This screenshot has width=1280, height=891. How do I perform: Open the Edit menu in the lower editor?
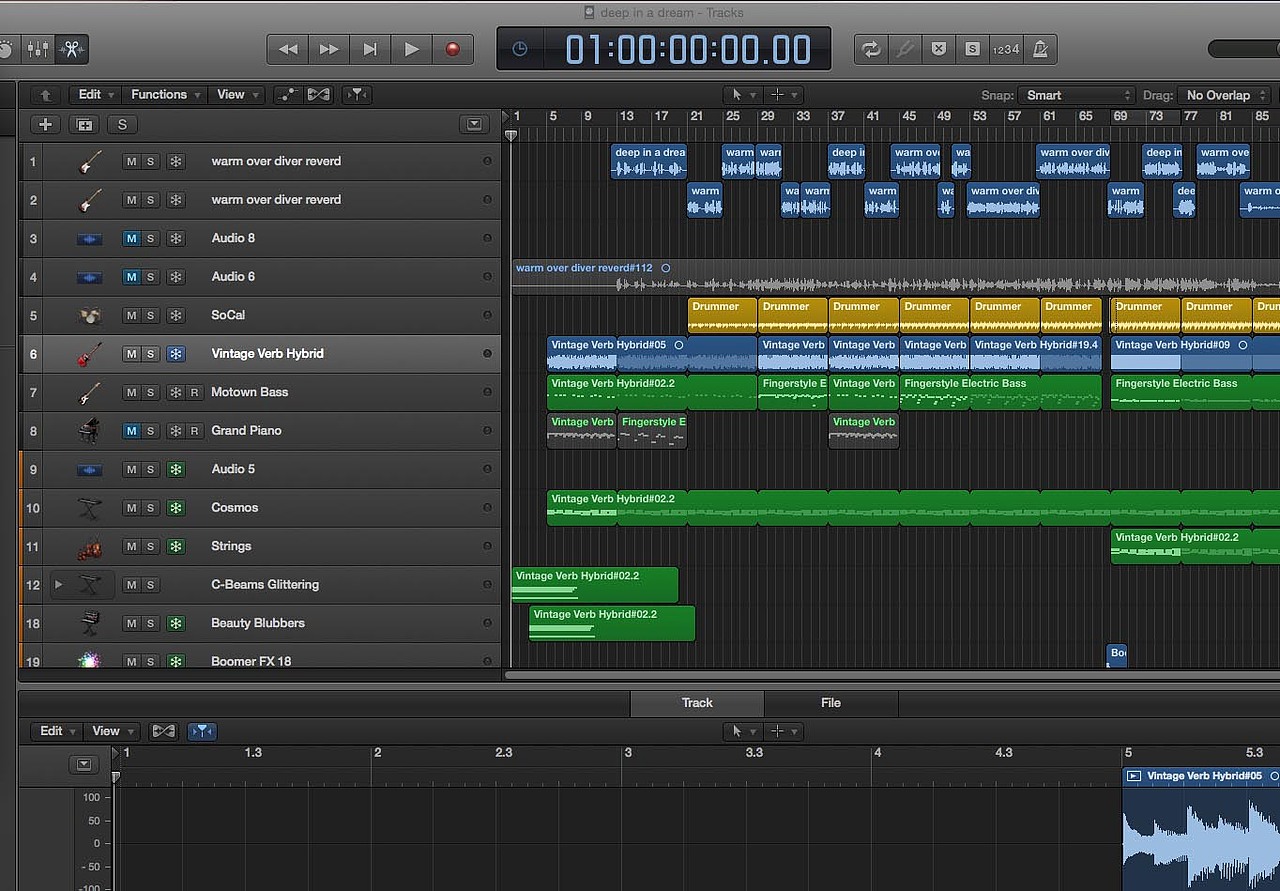pos(56,731)
